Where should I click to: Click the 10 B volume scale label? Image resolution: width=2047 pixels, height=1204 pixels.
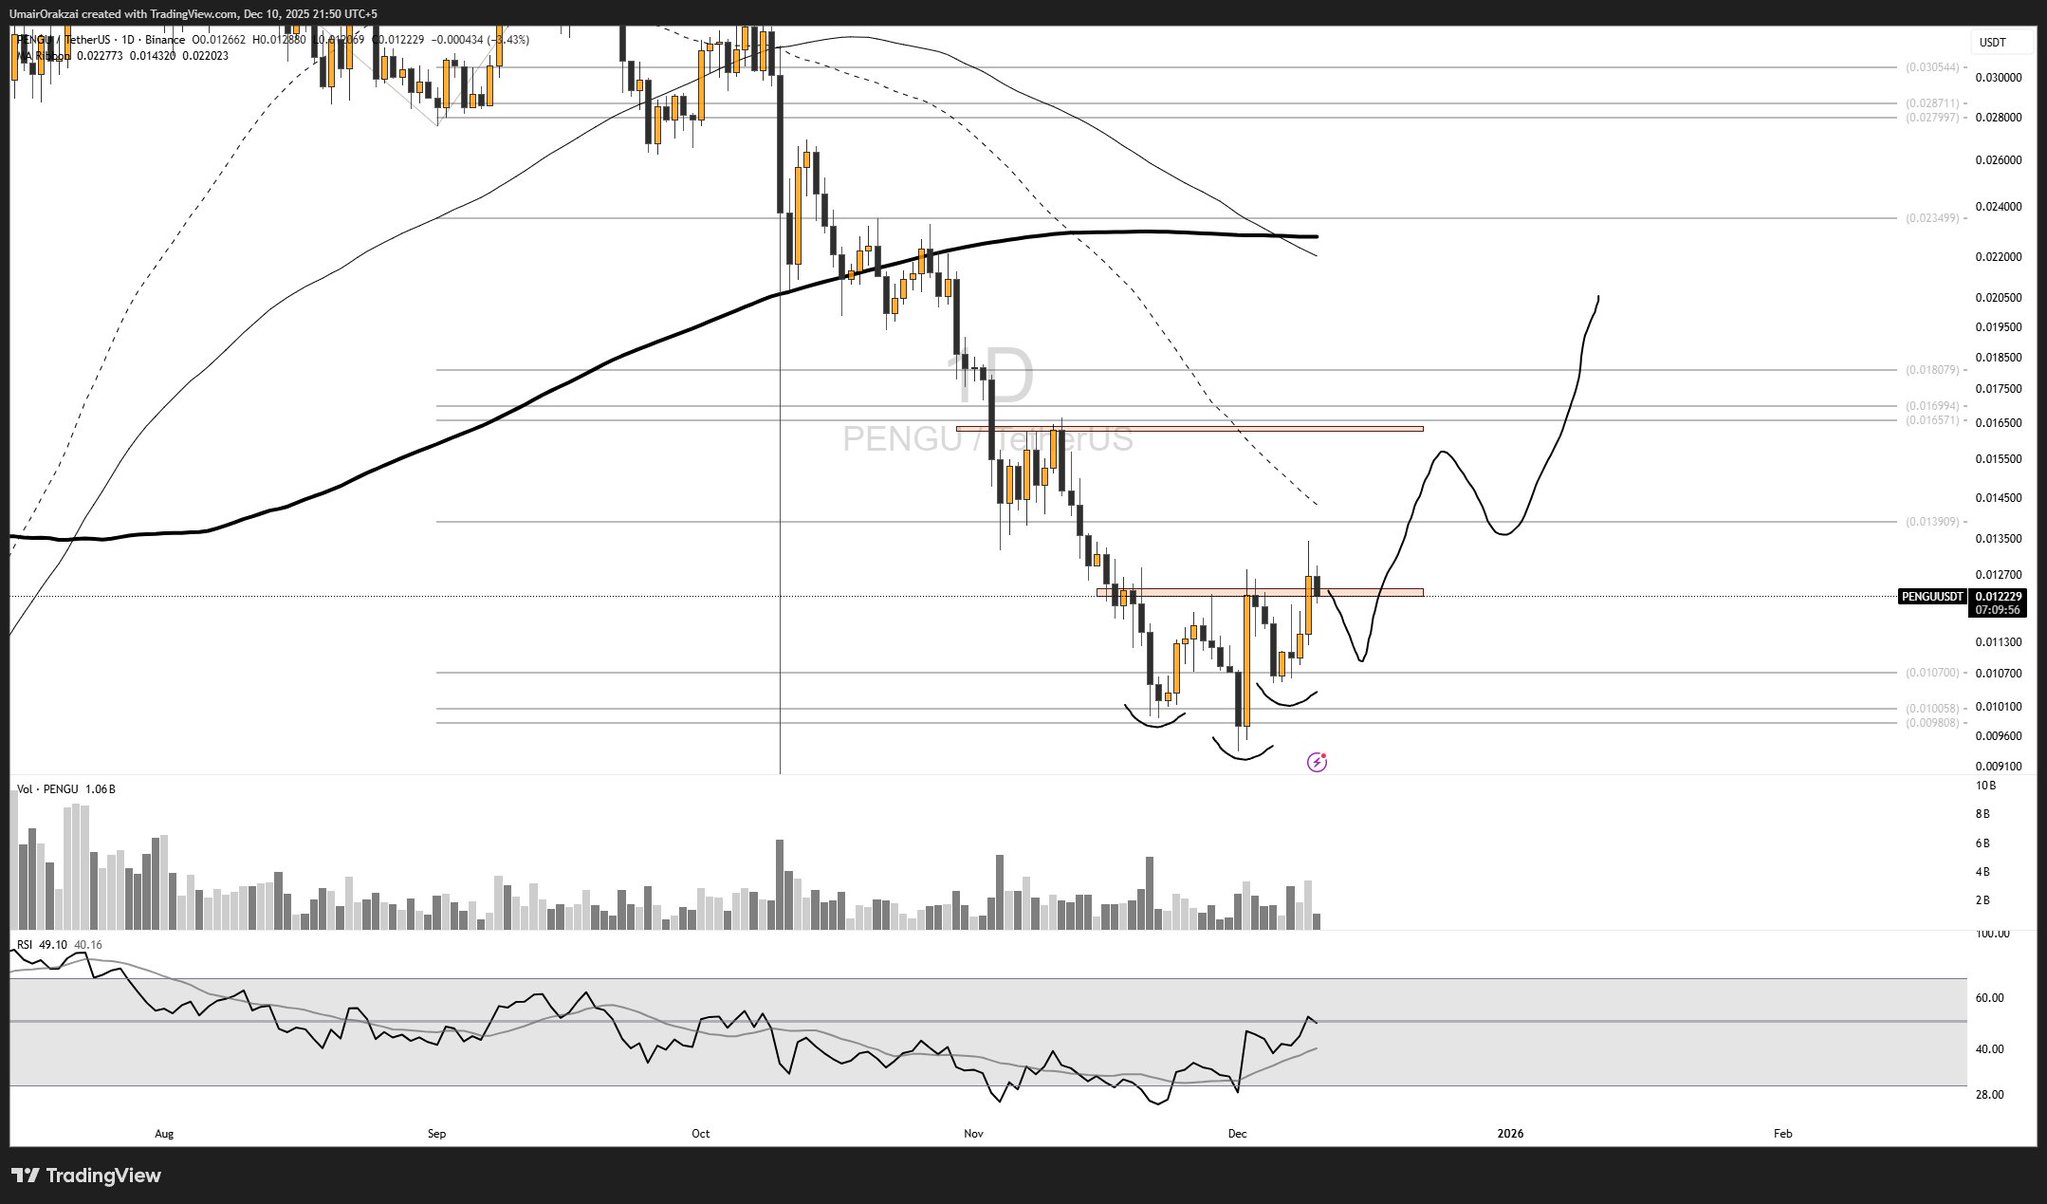[1986, 786]
